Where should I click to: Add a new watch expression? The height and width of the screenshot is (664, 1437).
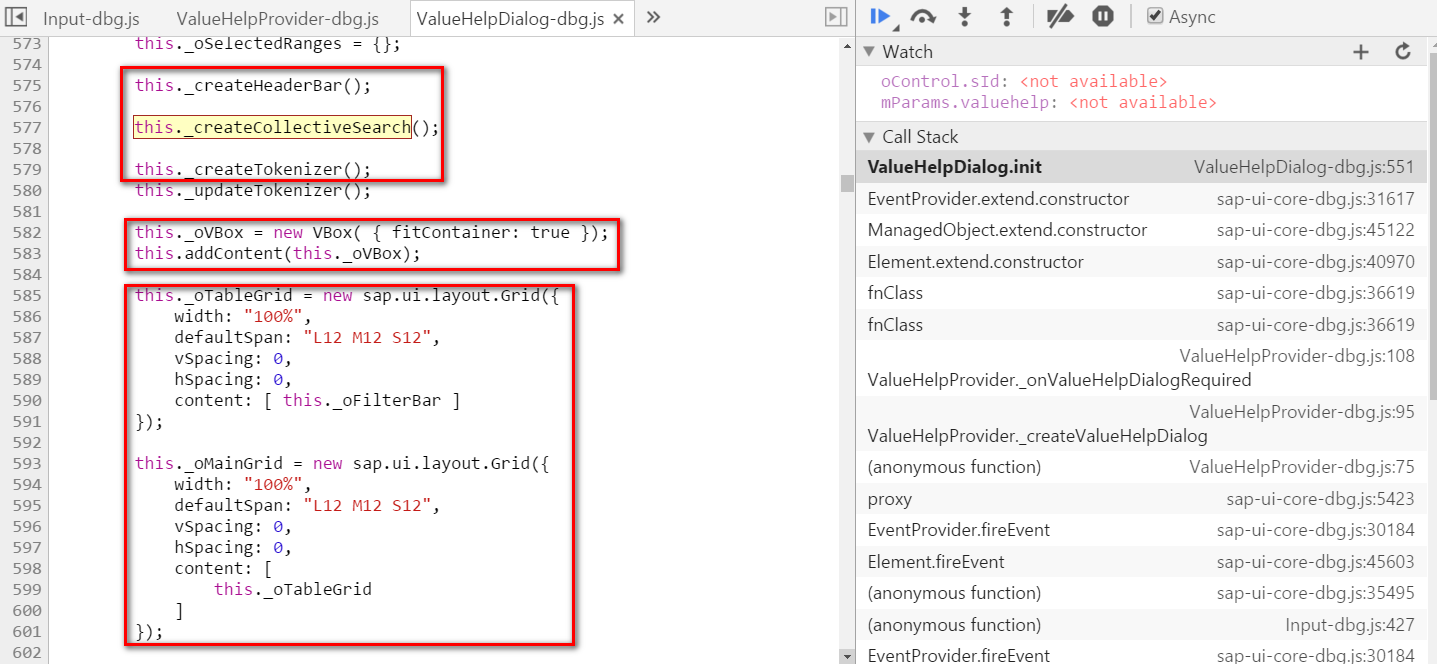[1360, 52]
